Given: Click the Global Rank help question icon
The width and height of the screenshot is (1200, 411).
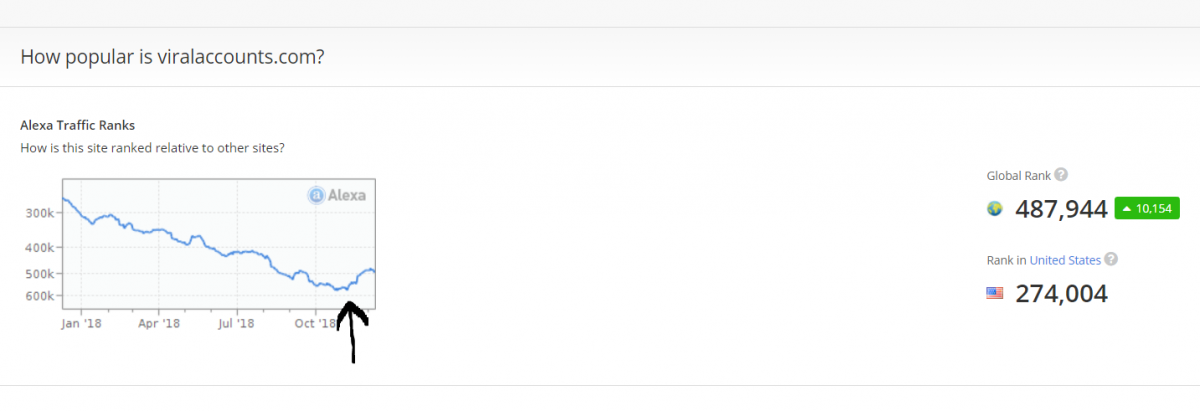Looking at the screenshot, I should (x=1061, y=175).
